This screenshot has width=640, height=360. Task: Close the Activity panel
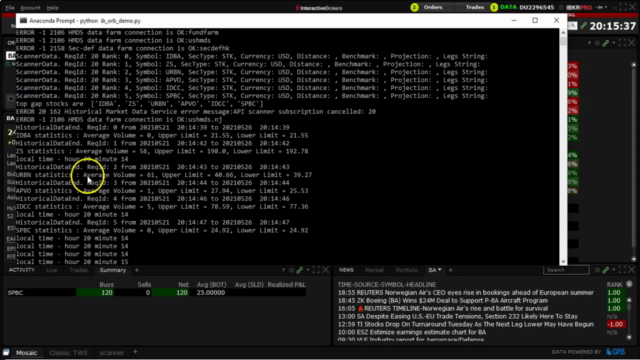(326, 270)
